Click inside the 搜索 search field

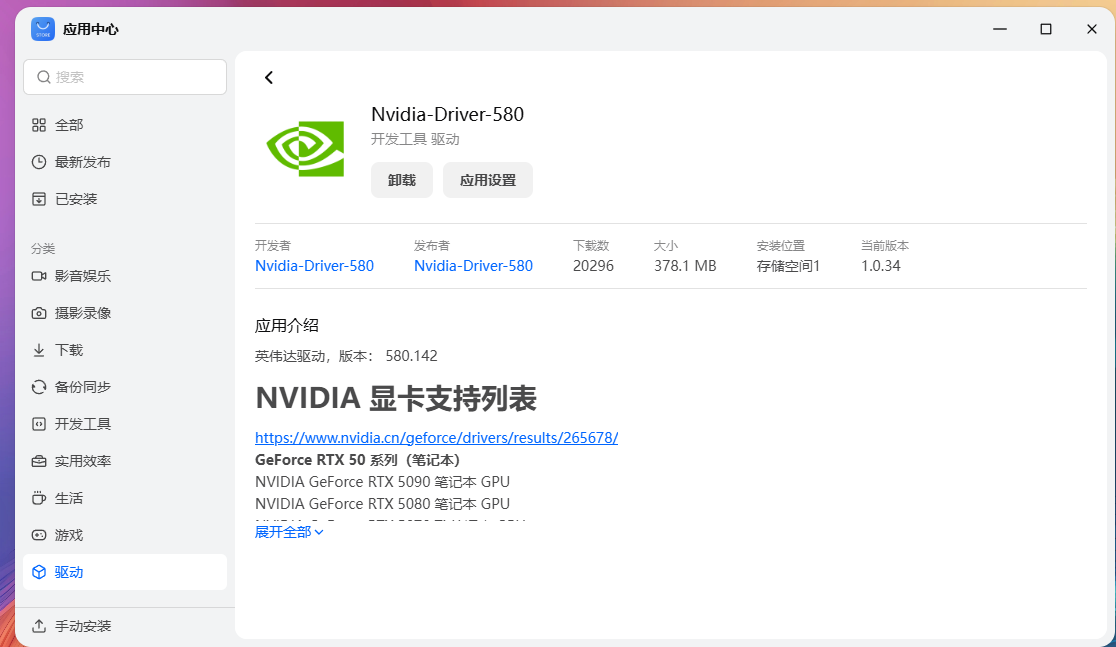(x=125, y=77)
